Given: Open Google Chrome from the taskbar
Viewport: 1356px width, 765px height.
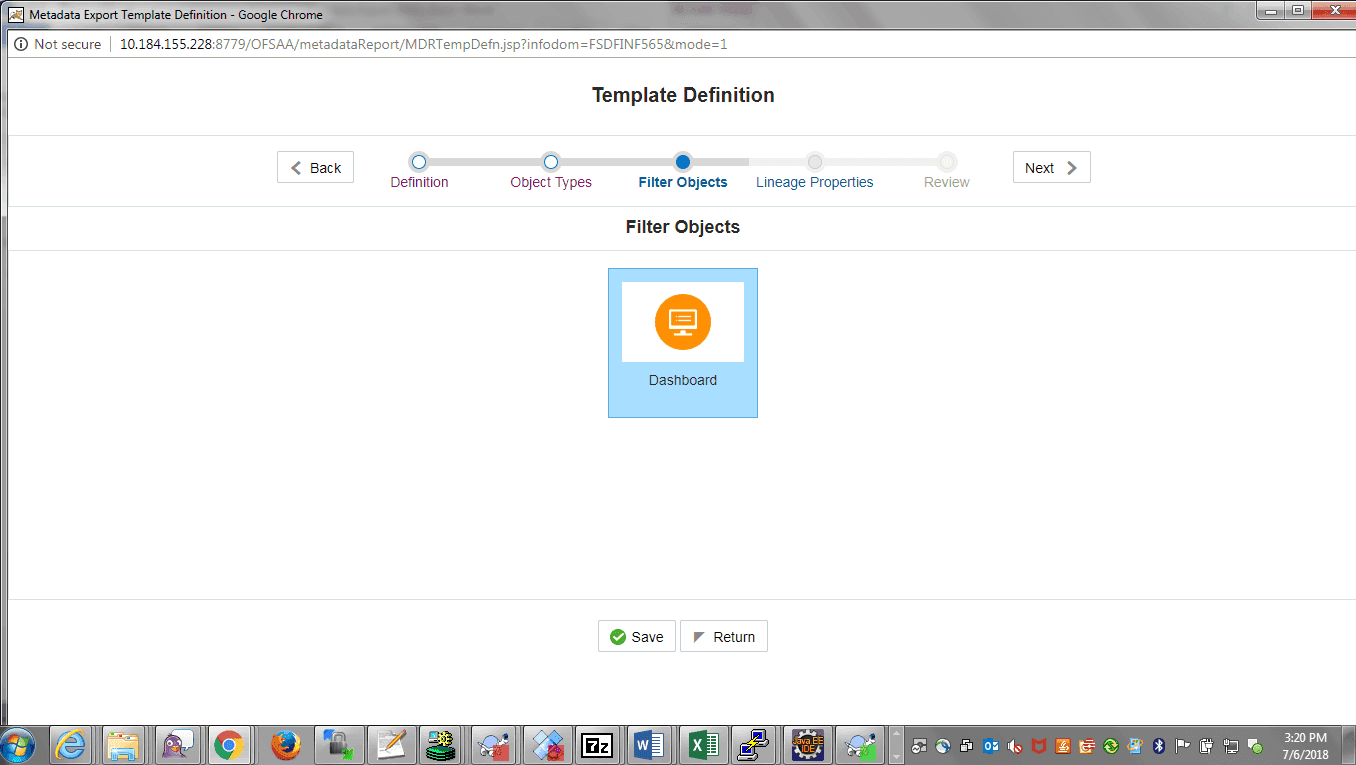Looking at the screenshot, I should tap(231, 745).
